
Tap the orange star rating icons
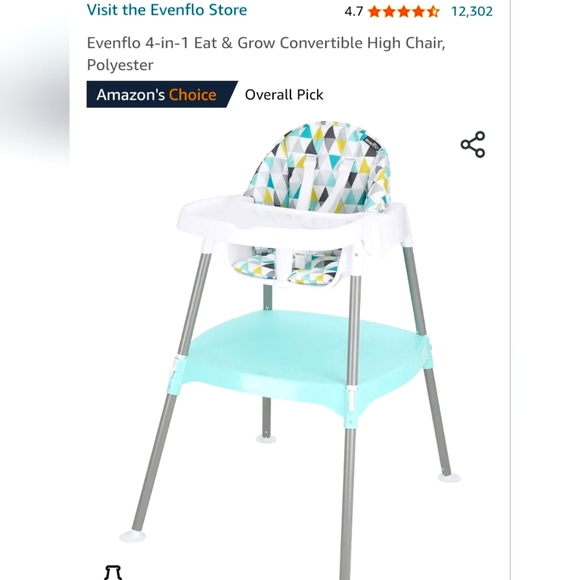[404, 11]
